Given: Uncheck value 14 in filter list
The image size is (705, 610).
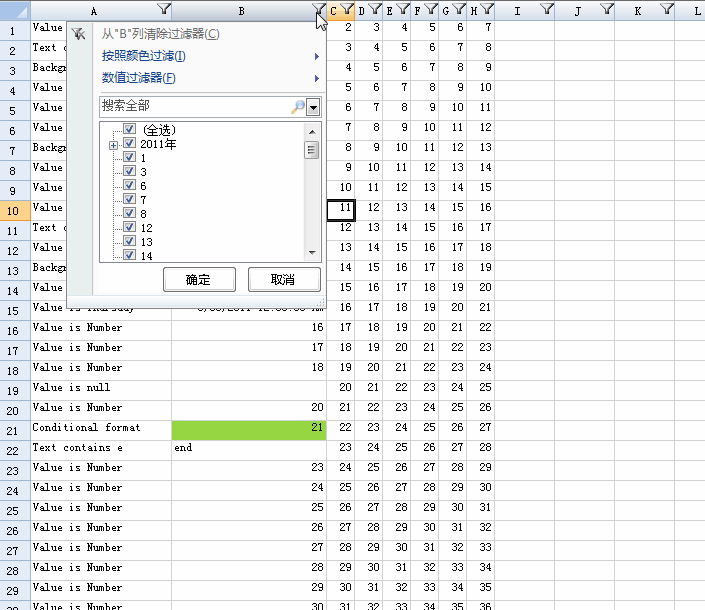Looking at the screenshot, I should coord(129,255).
